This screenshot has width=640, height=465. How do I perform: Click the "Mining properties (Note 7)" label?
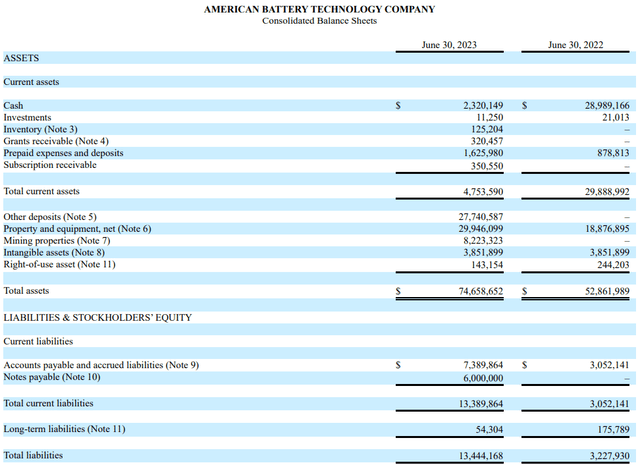[x=57, y=240]
